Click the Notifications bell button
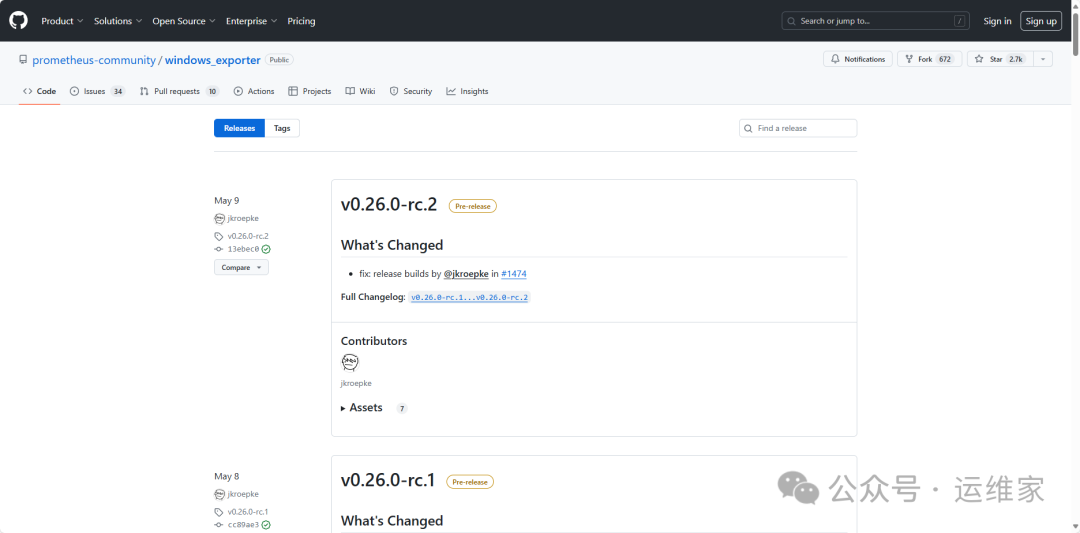The width and height of the screenshot is (1080, 533). (x=858, y=59)
